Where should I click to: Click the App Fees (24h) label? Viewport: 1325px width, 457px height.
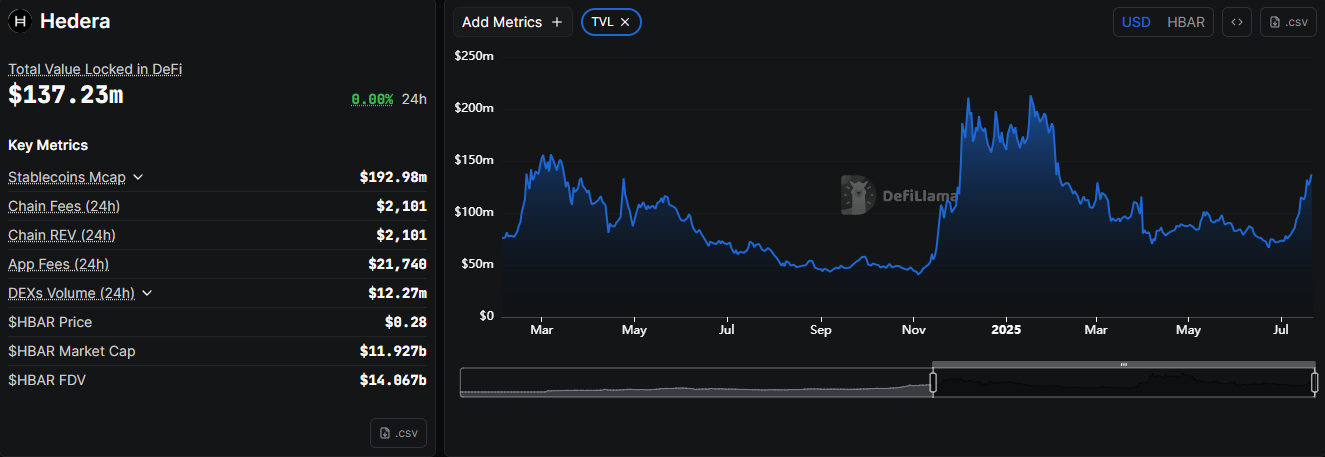[x=58, y=264]
